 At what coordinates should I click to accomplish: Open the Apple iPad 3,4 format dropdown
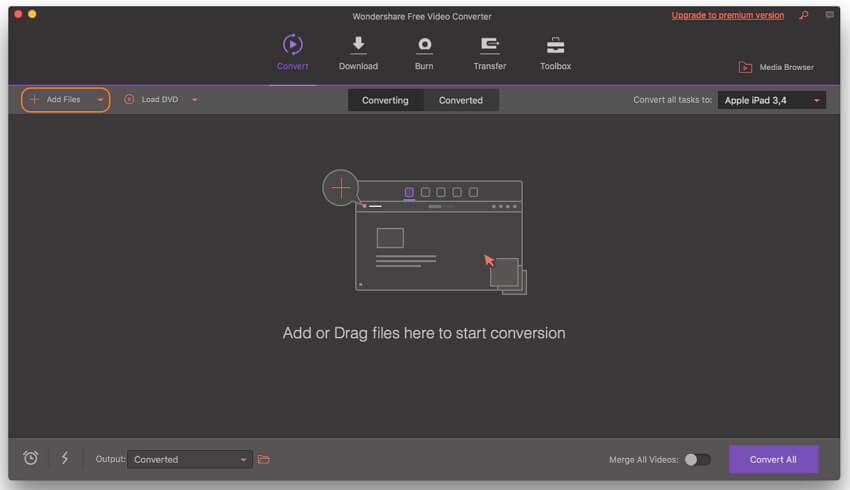[x=771, y=100]
